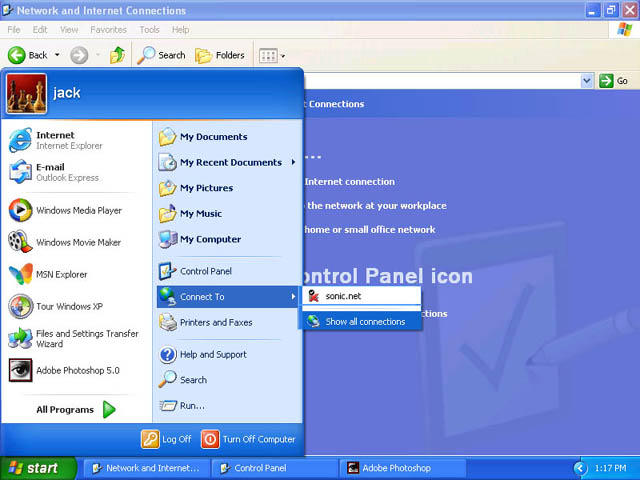Launch Windows Movie Maker
Image resolution: width=640 pixels, height=480 pixels.
pyautogui.click(x=64, y=242)
